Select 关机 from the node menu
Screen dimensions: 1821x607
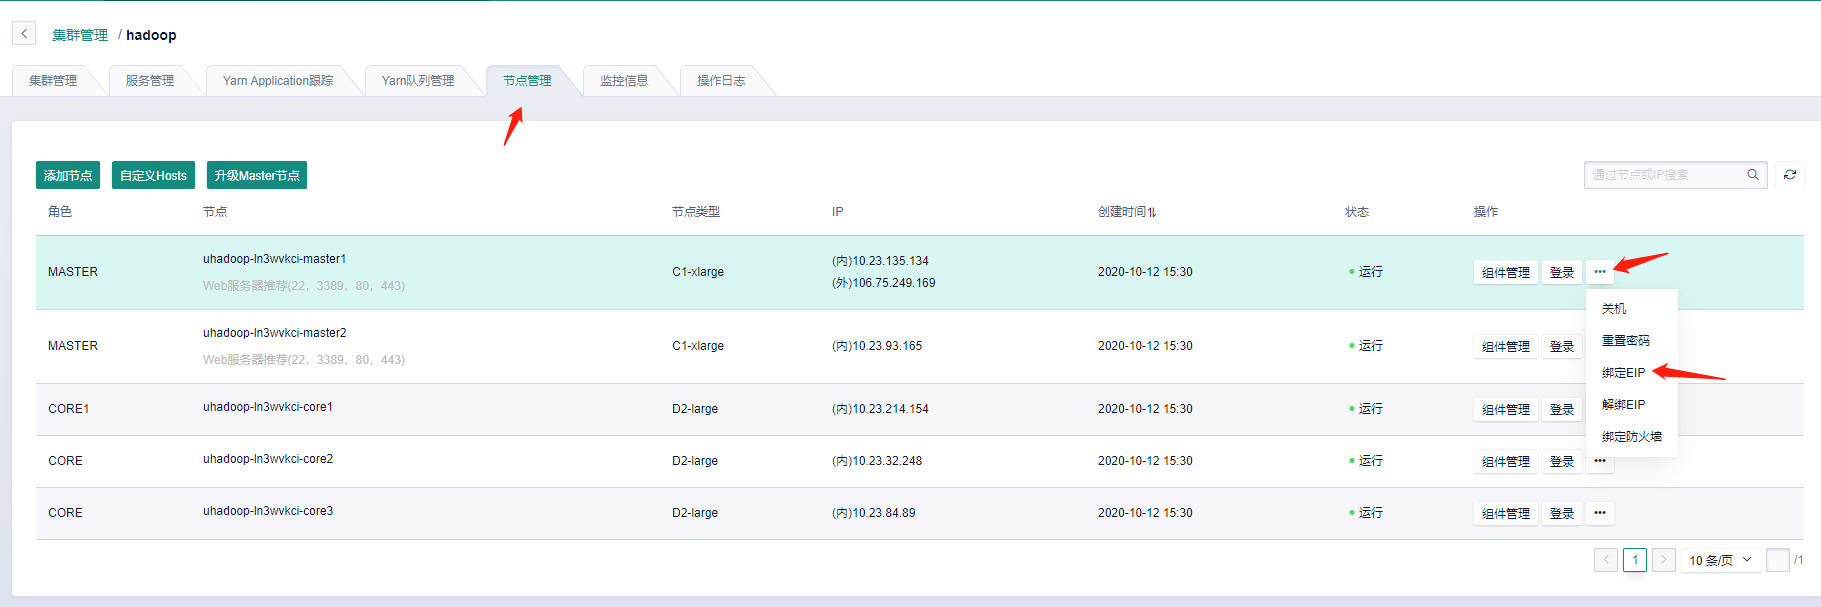point(1614,309)
